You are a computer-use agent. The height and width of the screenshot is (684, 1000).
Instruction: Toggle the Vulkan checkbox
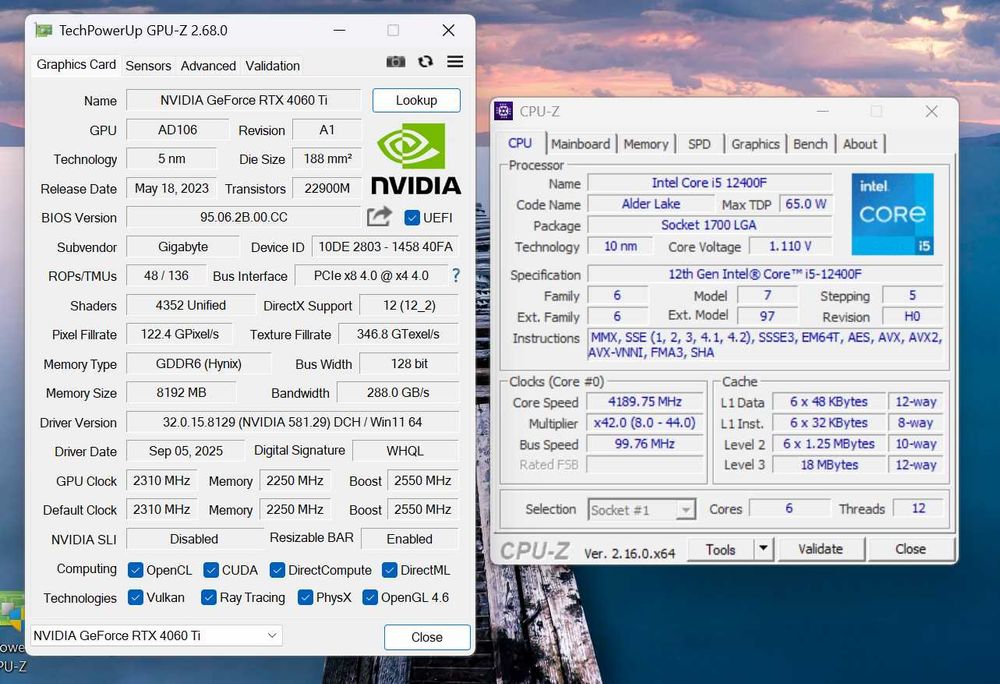135,597
